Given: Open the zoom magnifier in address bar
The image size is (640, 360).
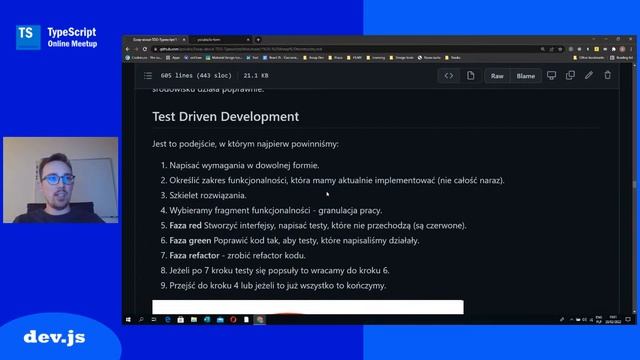Looking at the screenshot, I should click(x=542, y=49).
